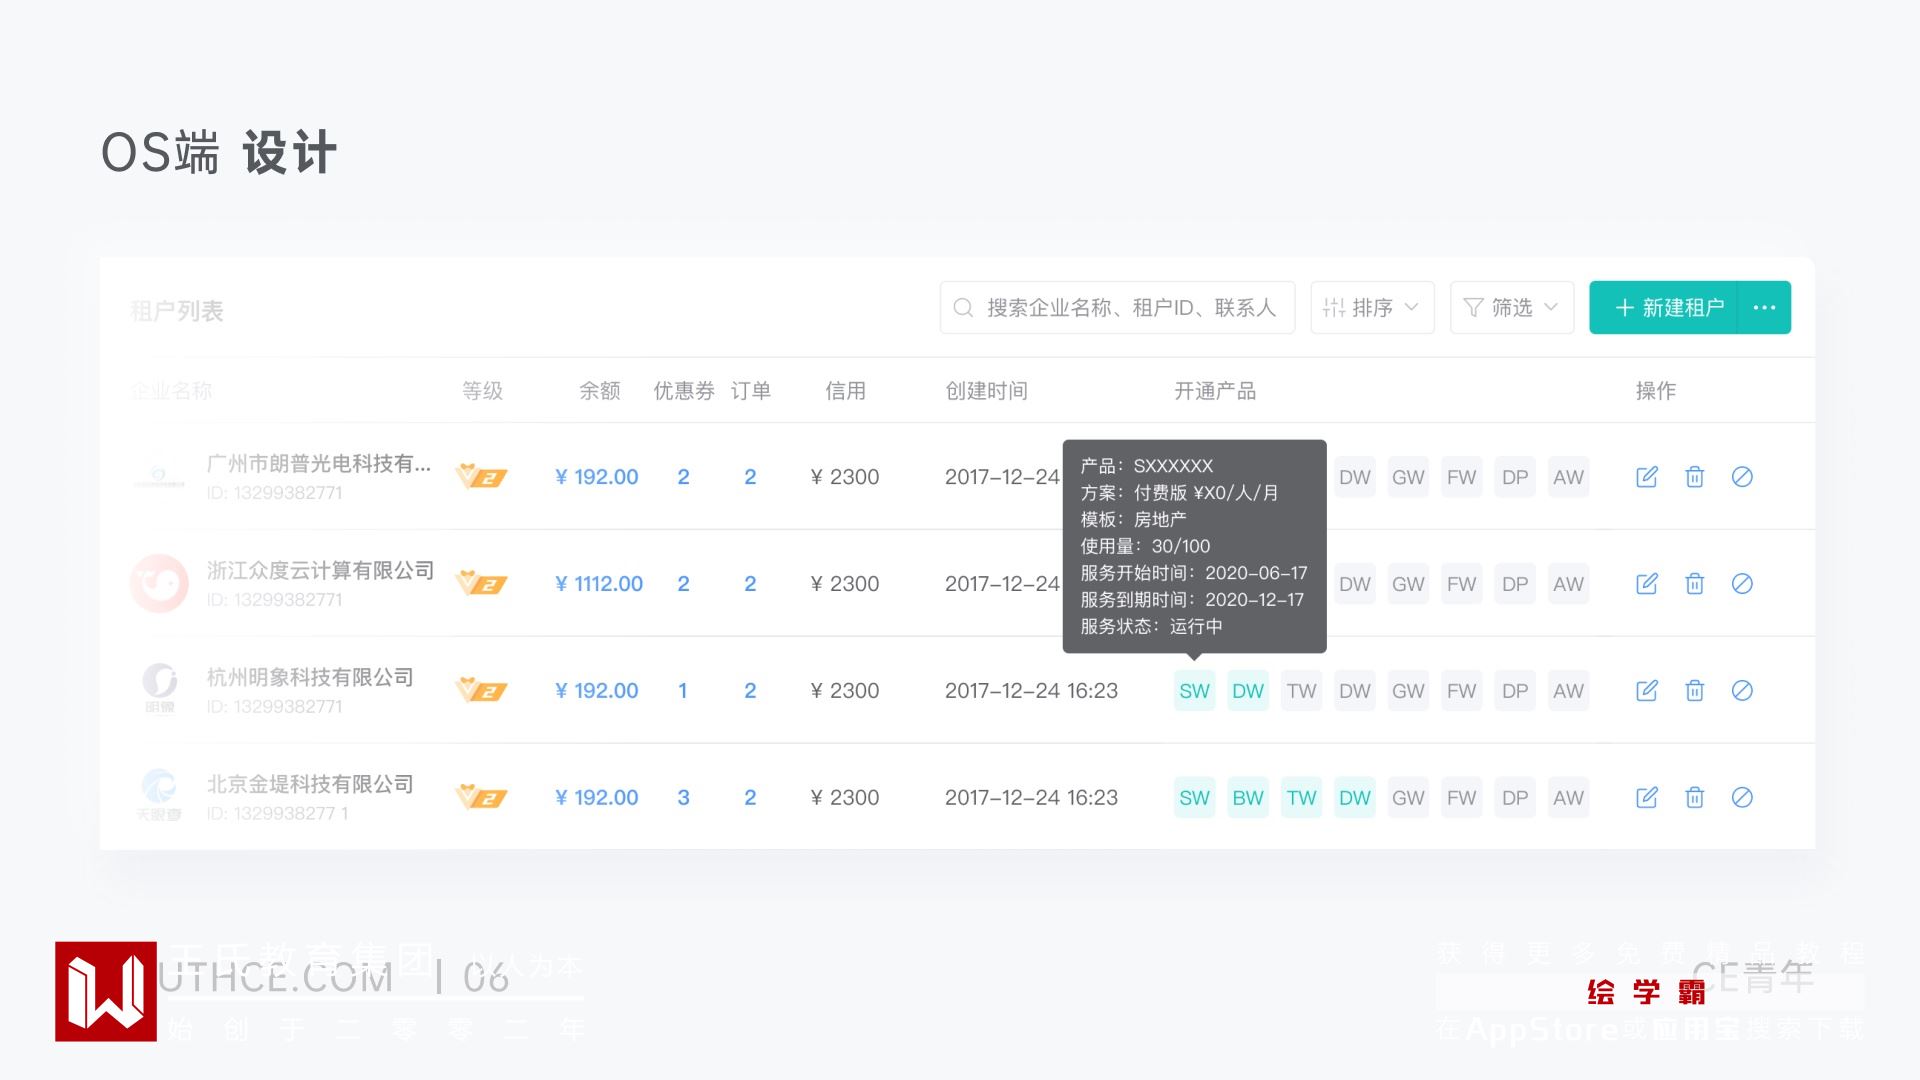Screen dimensions: 1920x1080
Task: Toggle SW product tag in 杭州明象科技 row
Action: (1194, 691)
